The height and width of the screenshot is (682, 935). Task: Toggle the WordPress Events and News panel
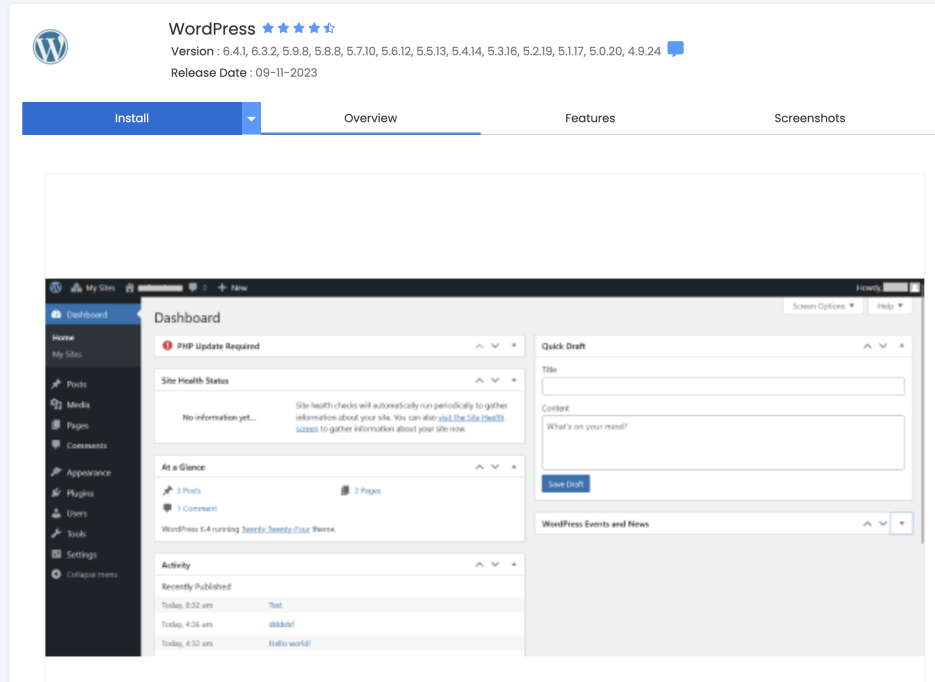coord(901,524)
